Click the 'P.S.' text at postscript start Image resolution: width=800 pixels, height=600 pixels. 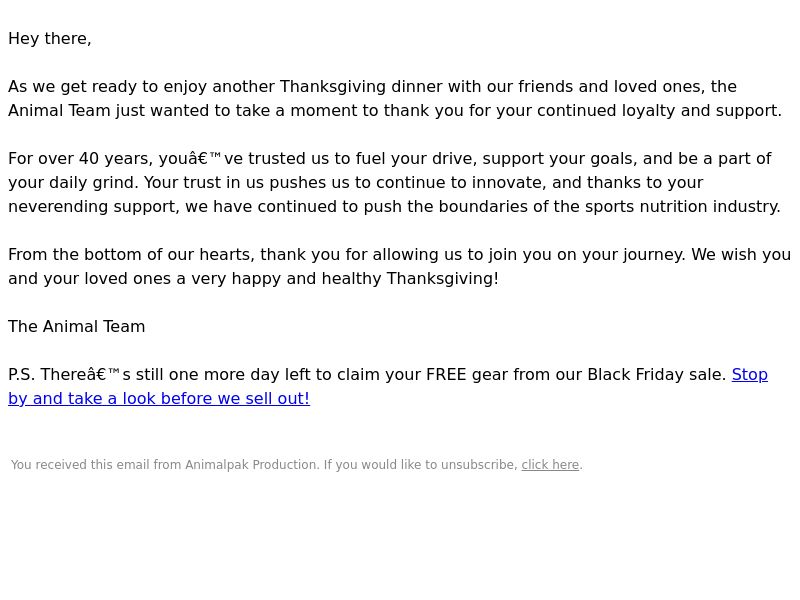[x=21, y=374]
